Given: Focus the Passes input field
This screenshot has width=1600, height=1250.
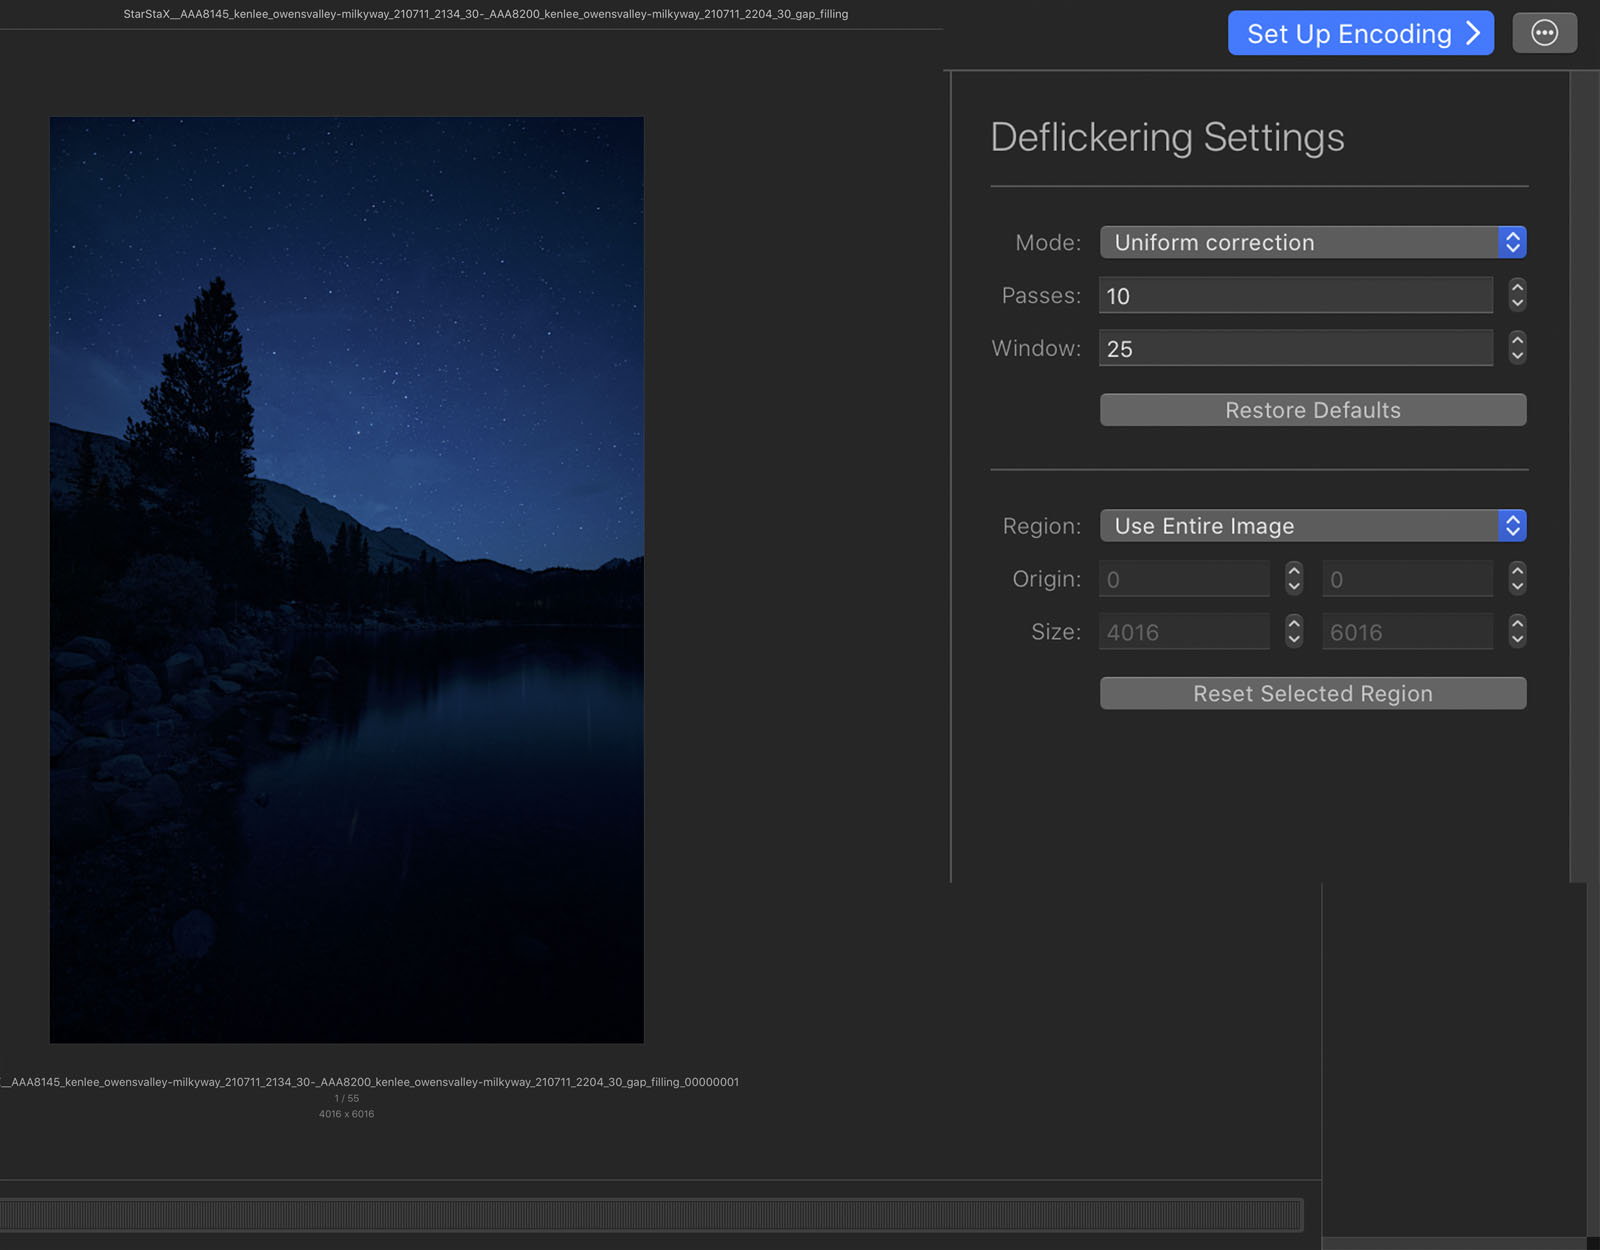Looking at the screenshot, I should click(x=1295, y=296).
